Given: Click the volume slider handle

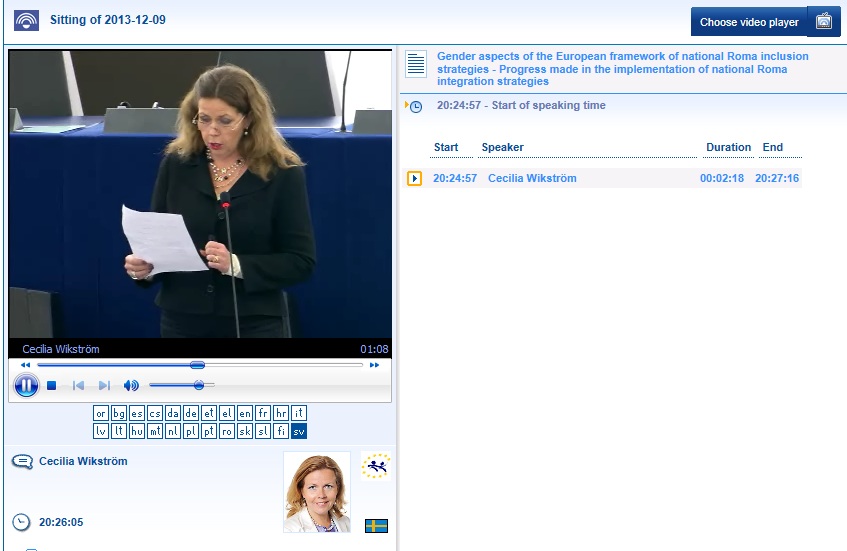Looking at the screenshot, I should [199, 385].
